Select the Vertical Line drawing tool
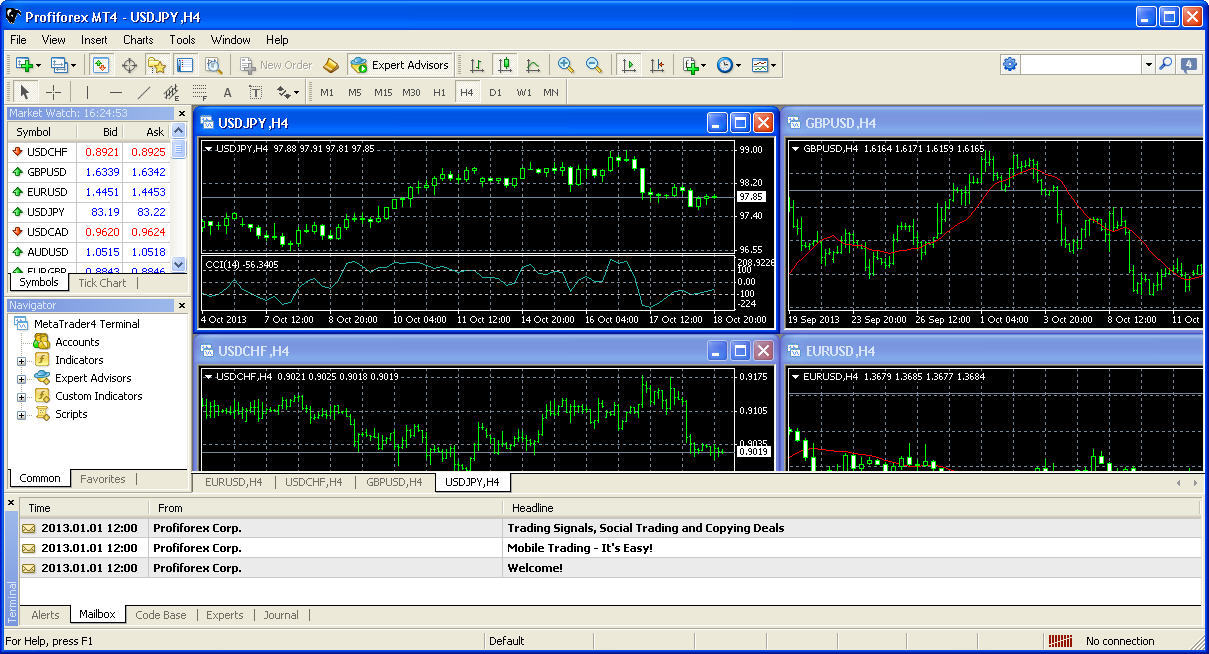 pos(87,92)
